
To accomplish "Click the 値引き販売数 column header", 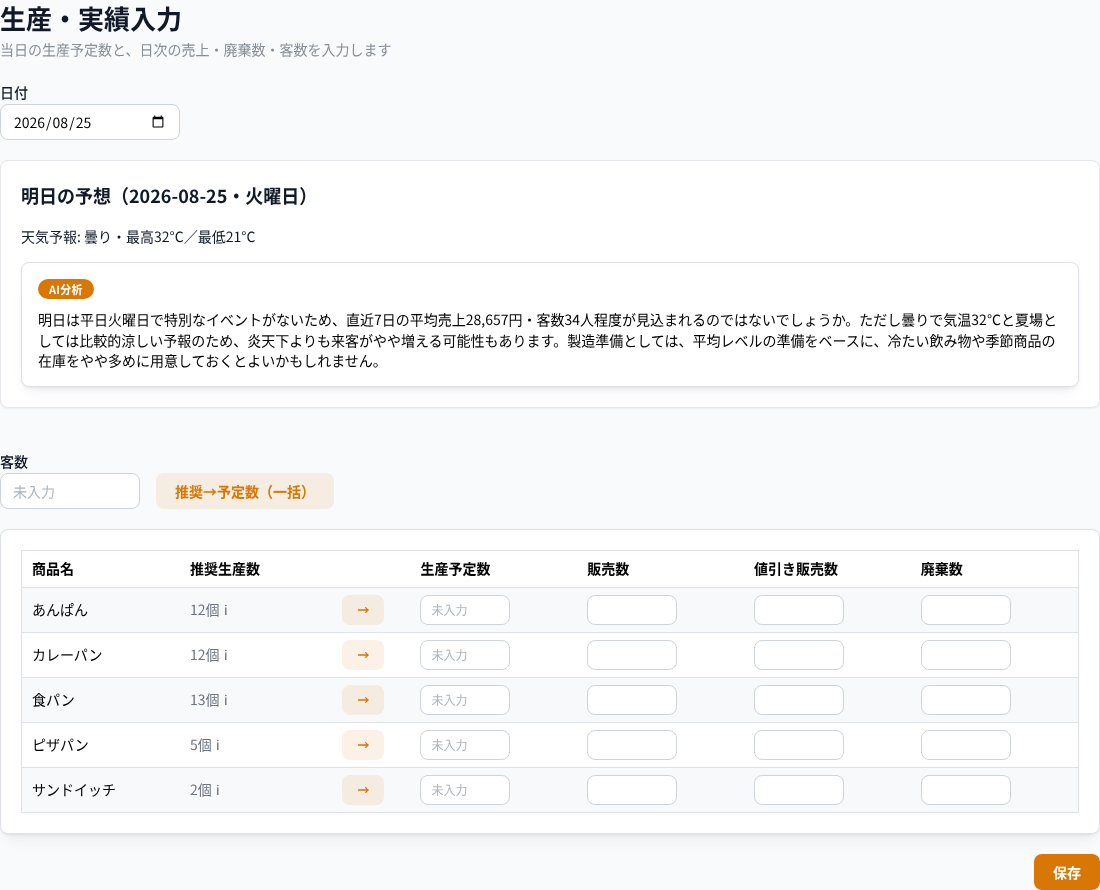I will click(796, 569).
